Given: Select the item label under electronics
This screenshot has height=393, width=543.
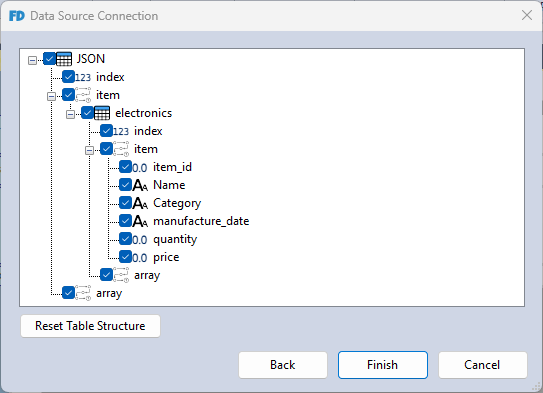Looking at the screenshot, I should coord(146,149).
